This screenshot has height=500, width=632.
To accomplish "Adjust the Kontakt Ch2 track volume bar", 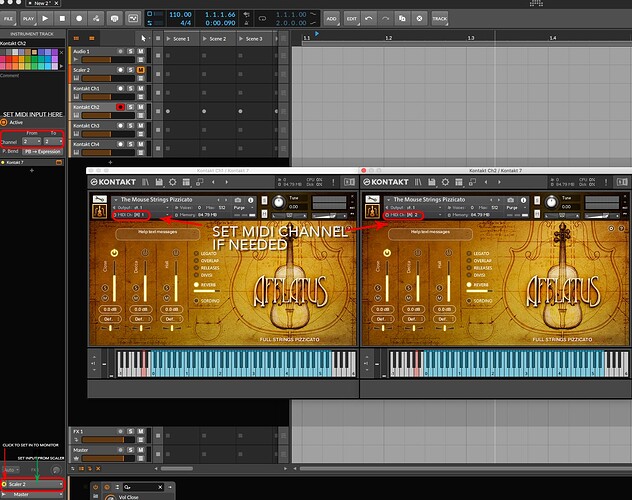I will [x=108, y=115].
